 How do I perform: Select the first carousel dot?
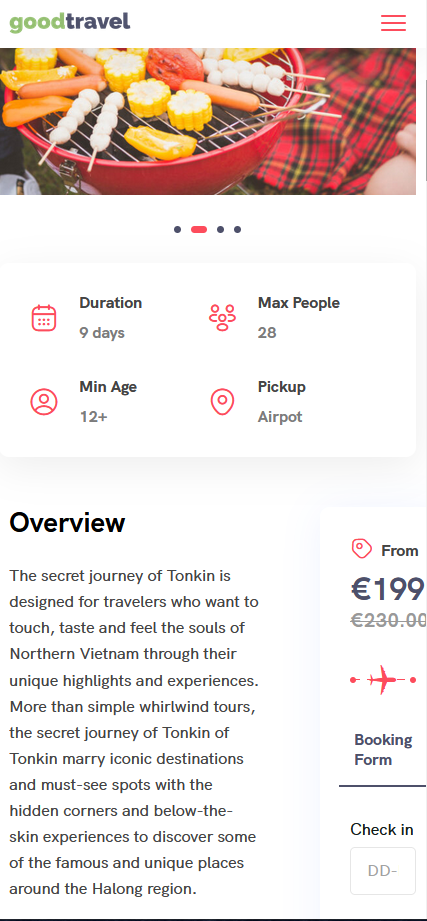click(x=177, y=230)
